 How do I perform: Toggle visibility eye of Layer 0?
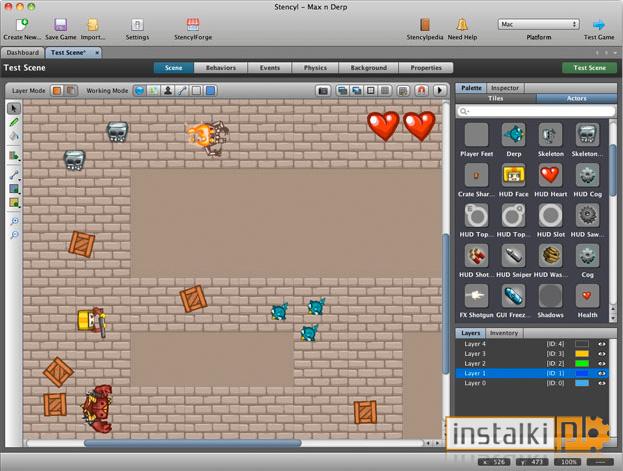click(x=602, y=383)
